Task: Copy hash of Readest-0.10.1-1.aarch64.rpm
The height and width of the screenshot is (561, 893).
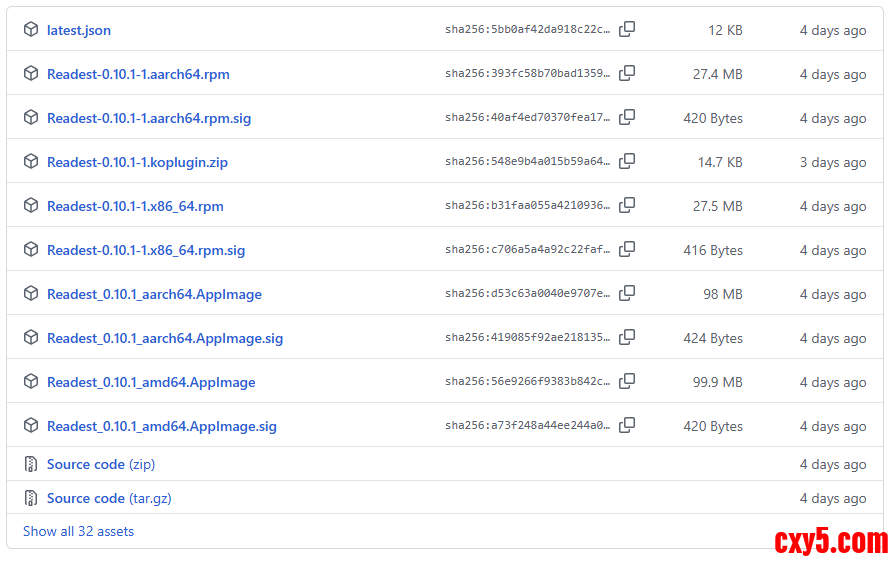Action: 627,74
